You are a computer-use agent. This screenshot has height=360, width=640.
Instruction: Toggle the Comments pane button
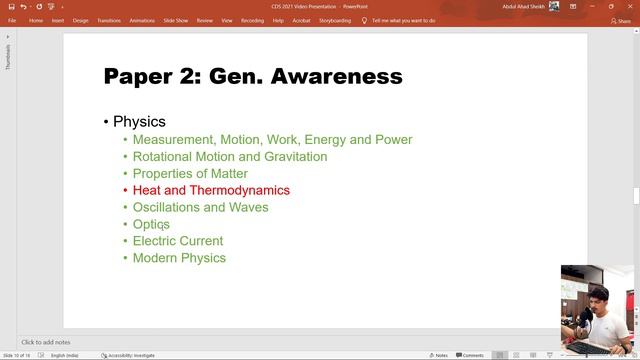470,356
